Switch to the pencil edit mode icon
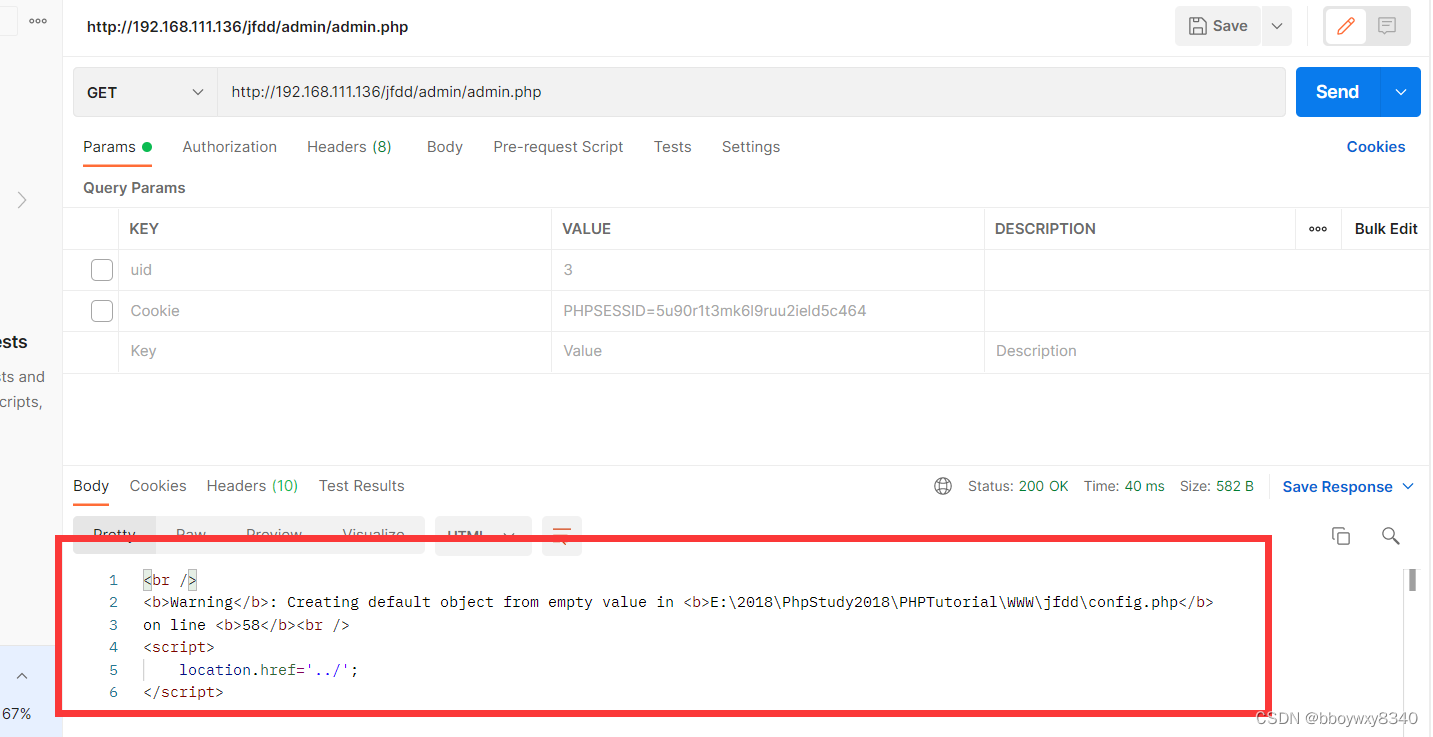 1346,26
